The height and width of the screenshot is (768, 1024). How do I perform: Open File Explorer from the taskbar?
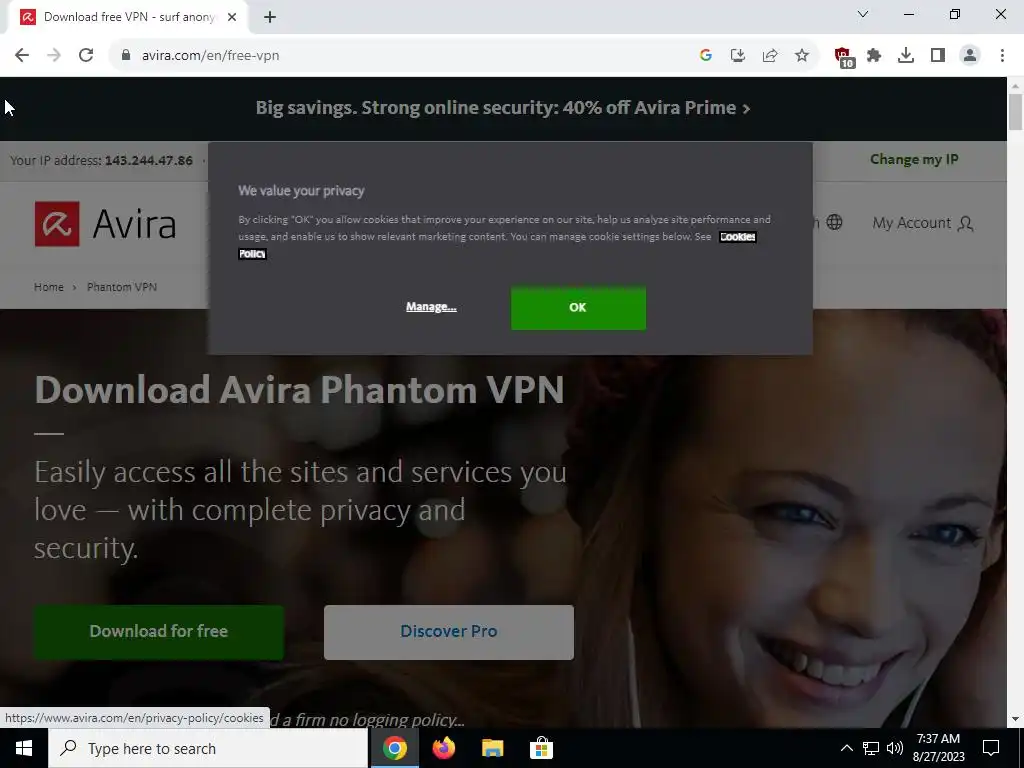coord(492,748)
